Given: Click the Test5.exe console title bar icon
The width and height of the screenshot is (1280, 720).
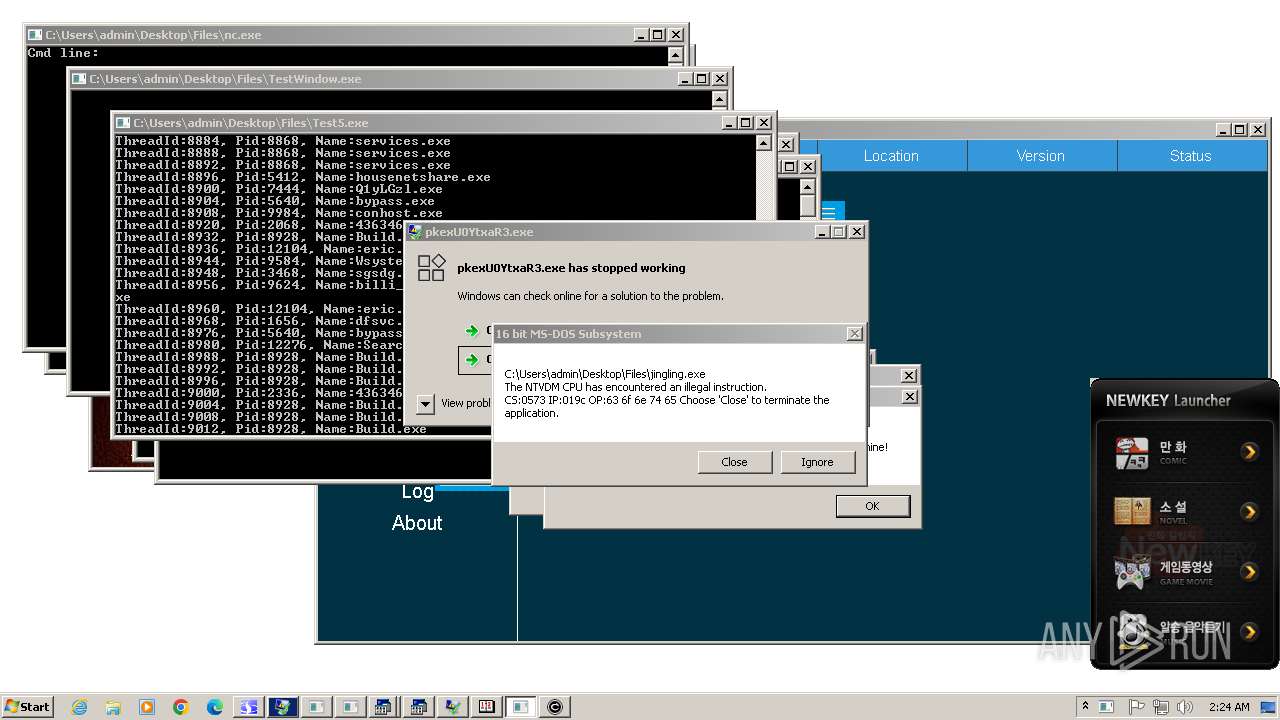Looking at the screenshot, I should point(122,122).
